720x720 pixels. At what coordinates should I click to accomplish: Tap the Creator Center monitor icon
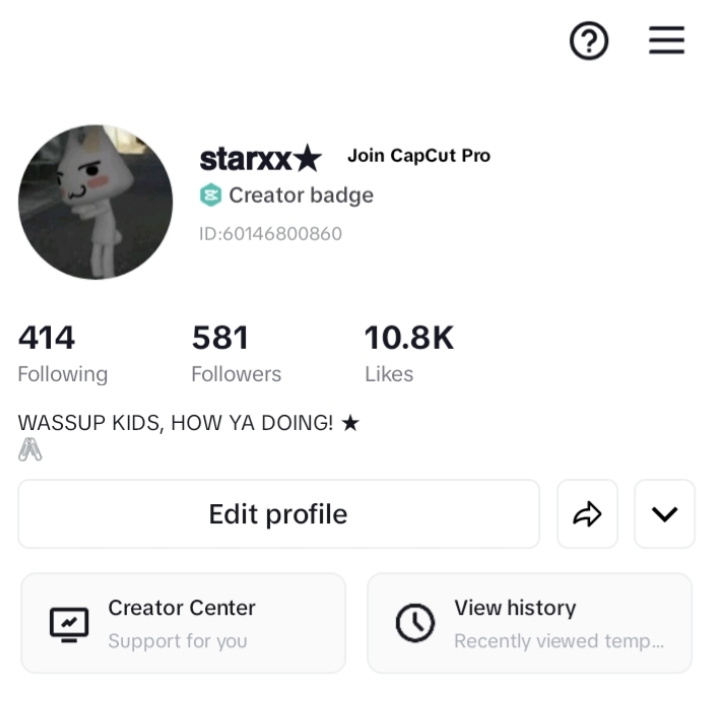(x=69, y=624)
